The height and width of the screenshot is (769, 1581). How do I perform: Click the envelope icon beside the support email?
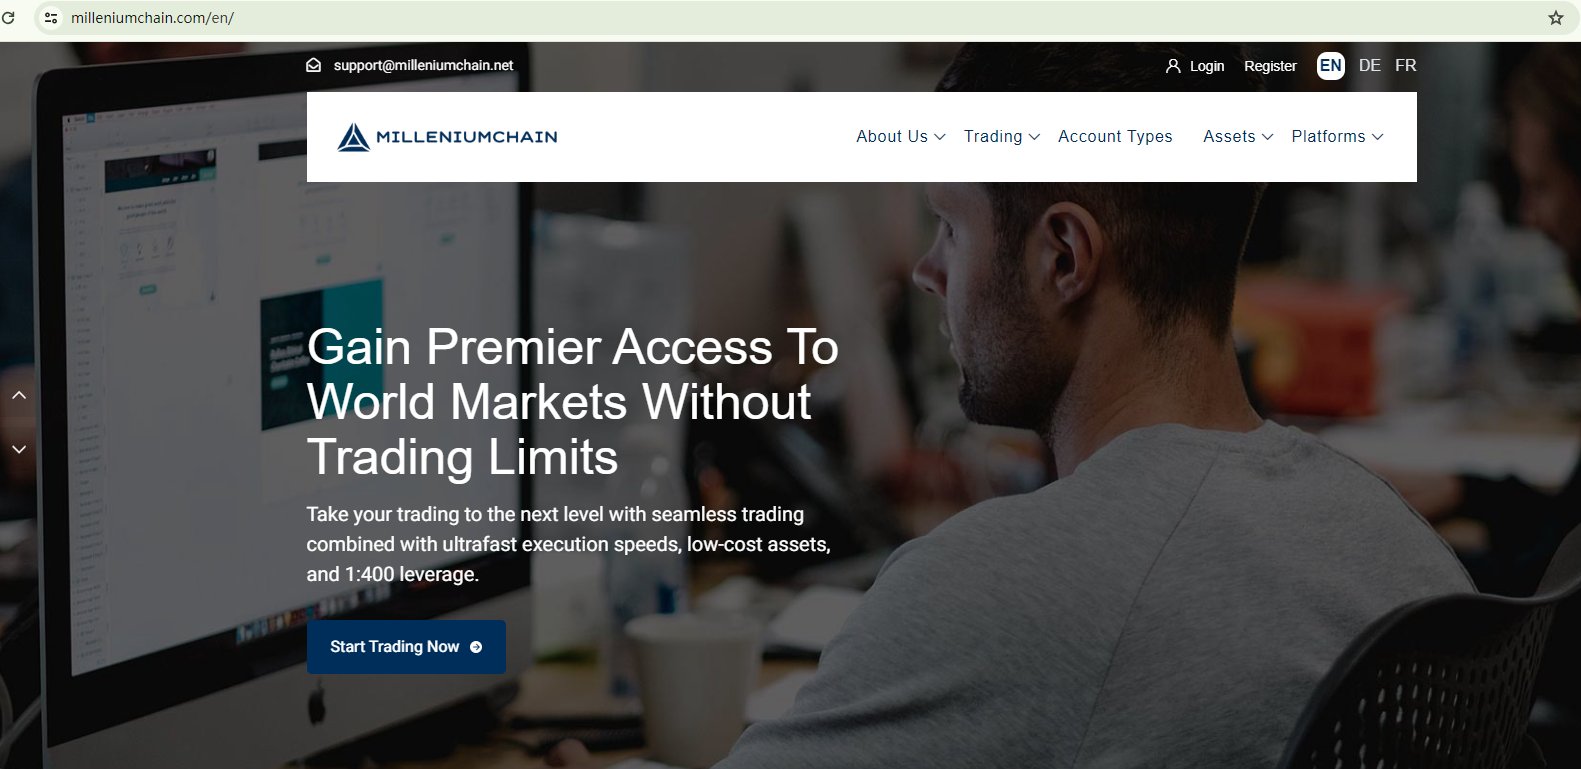click(314, 65)
